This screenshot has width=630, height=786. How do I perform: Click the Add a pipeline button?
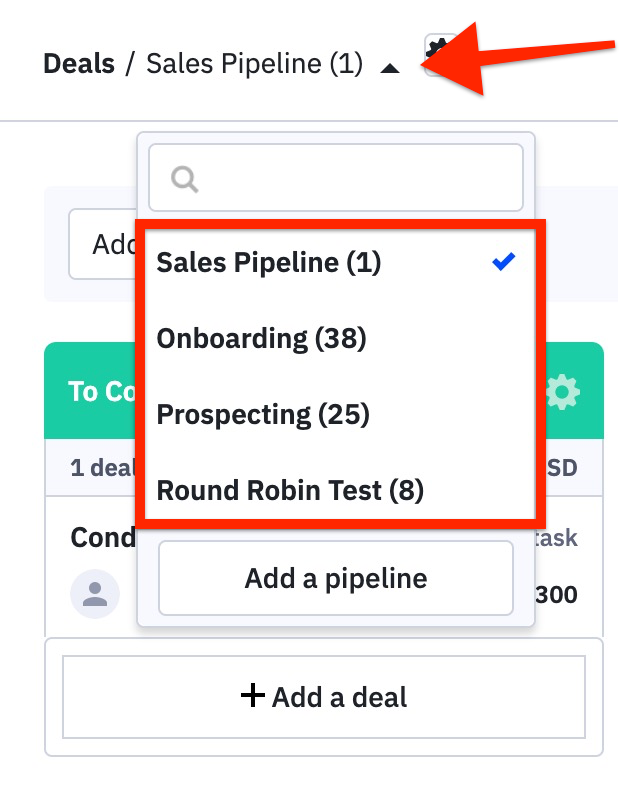pos(336,578)
